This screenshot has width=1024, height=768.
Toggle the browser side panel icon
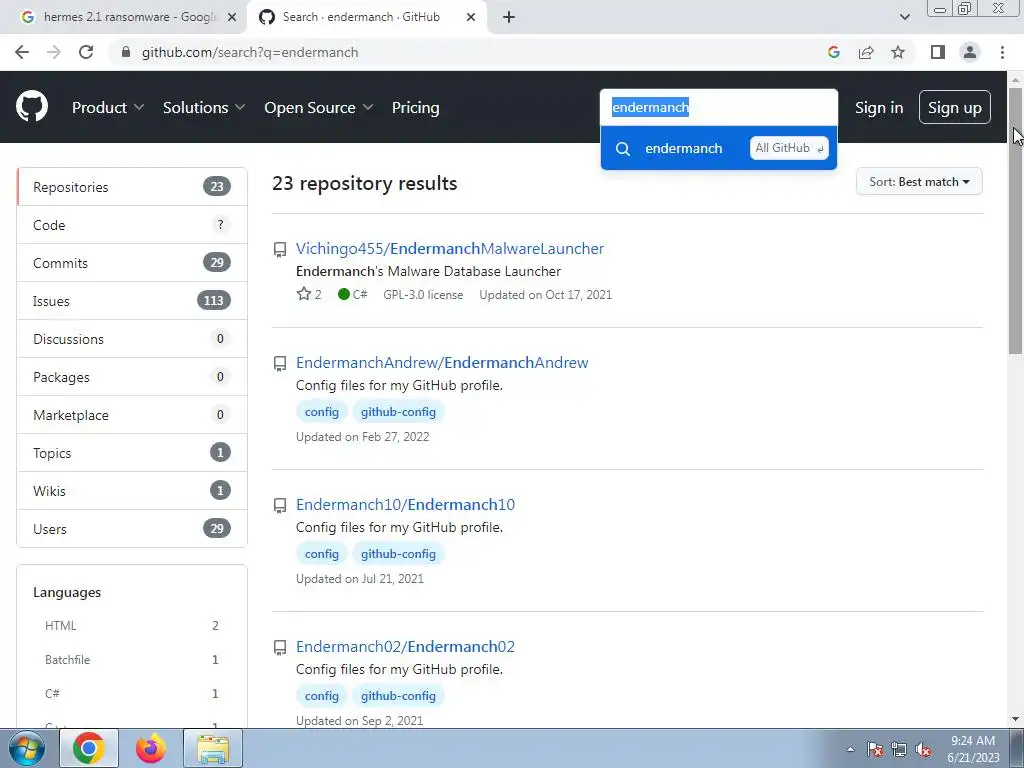coord(938,52)
